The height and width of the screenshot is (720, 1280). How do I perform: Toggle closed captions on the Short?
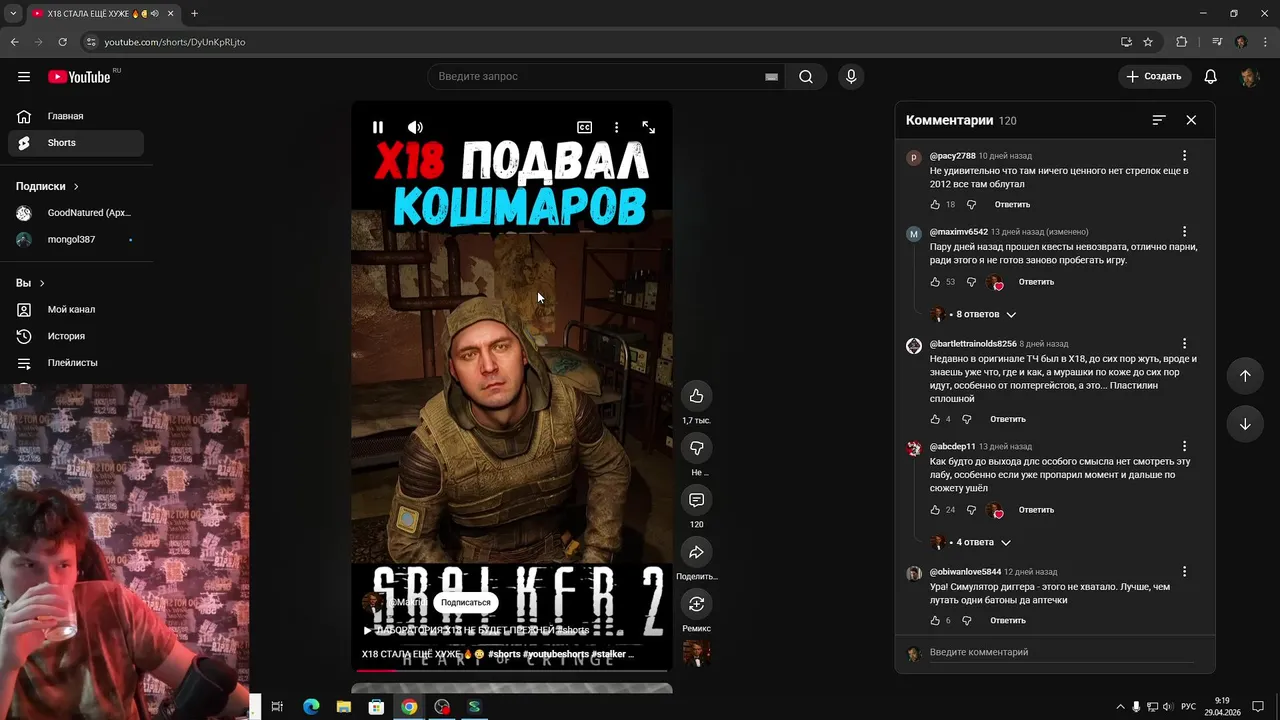[x=585, y=127]
